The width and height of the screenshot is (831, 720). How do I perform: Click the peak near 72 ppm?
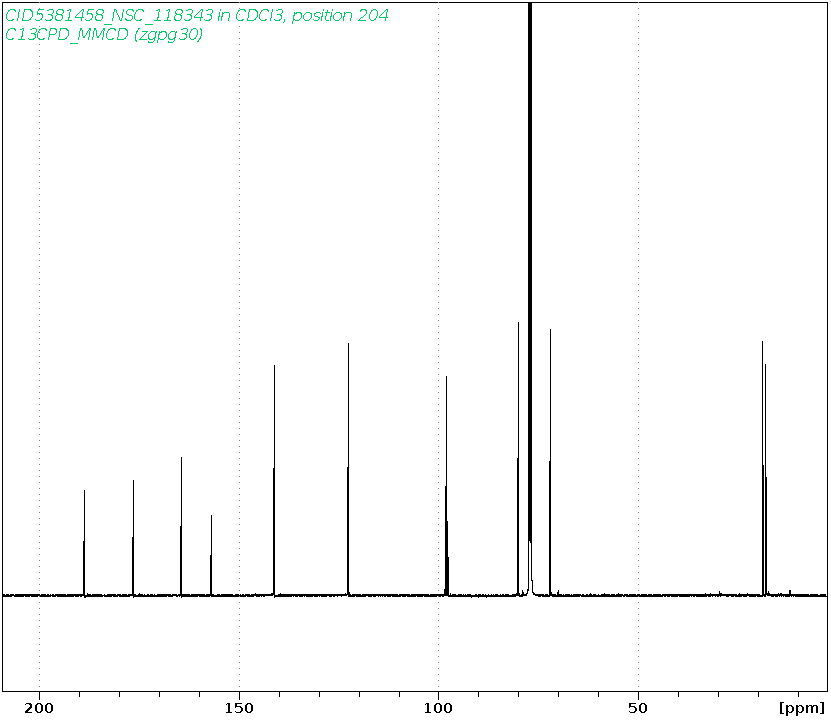coord(550,463)
